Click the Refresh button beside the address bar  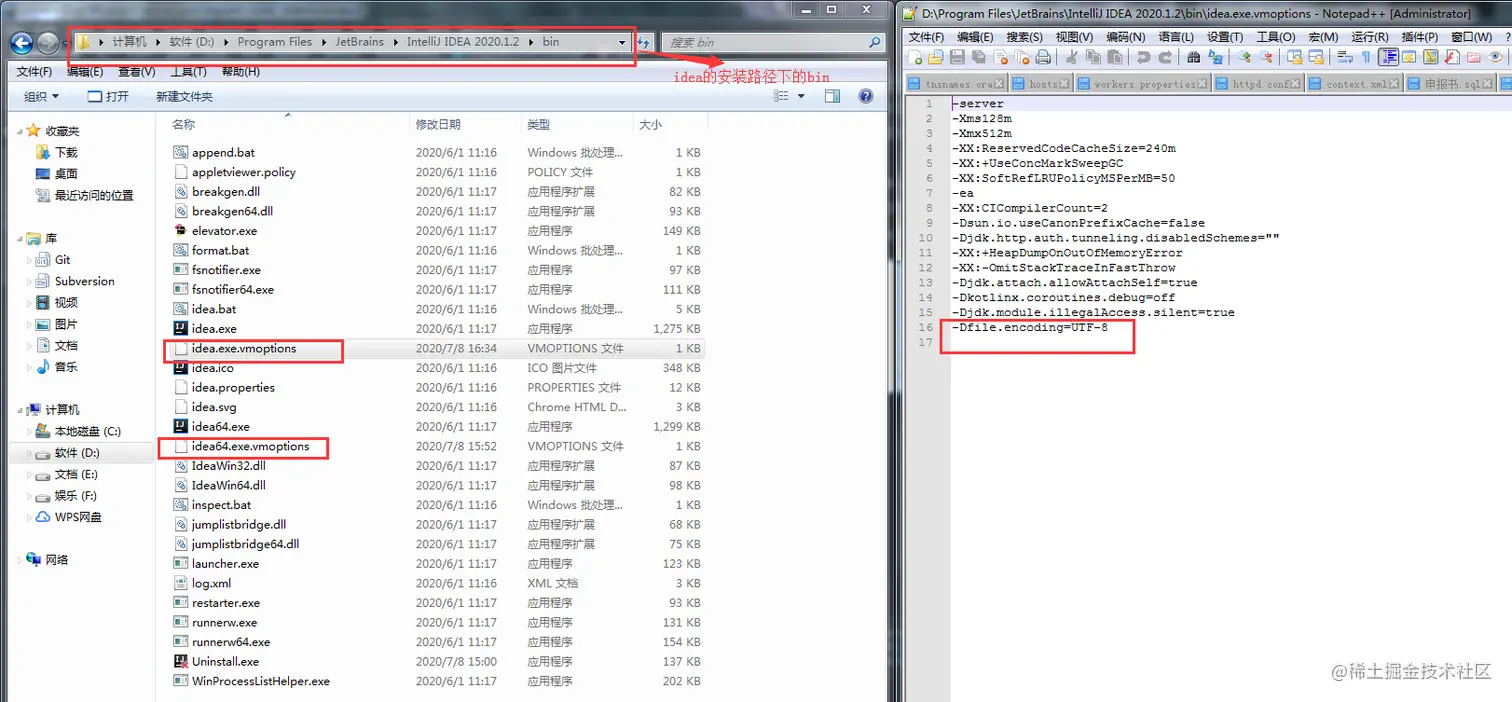pos(645,42)
